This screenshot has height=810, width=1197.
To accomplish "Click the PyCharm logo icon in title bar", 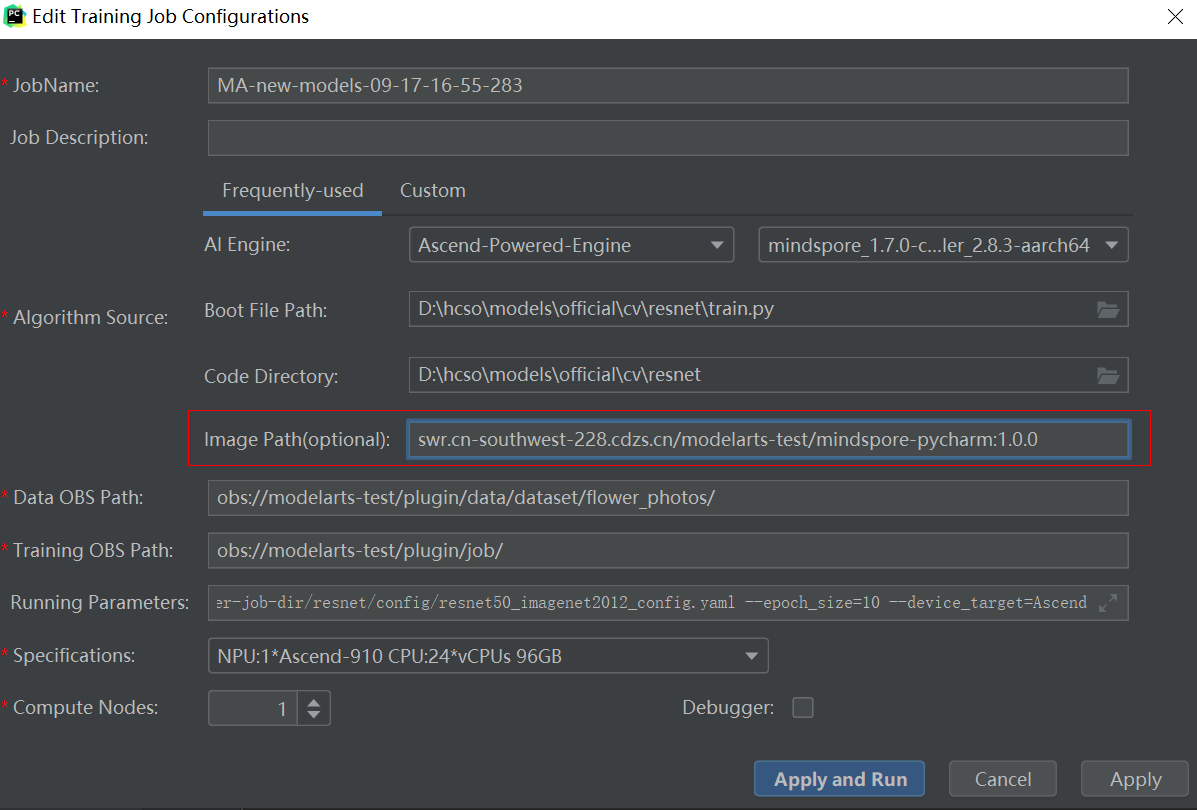I will 15,16.
